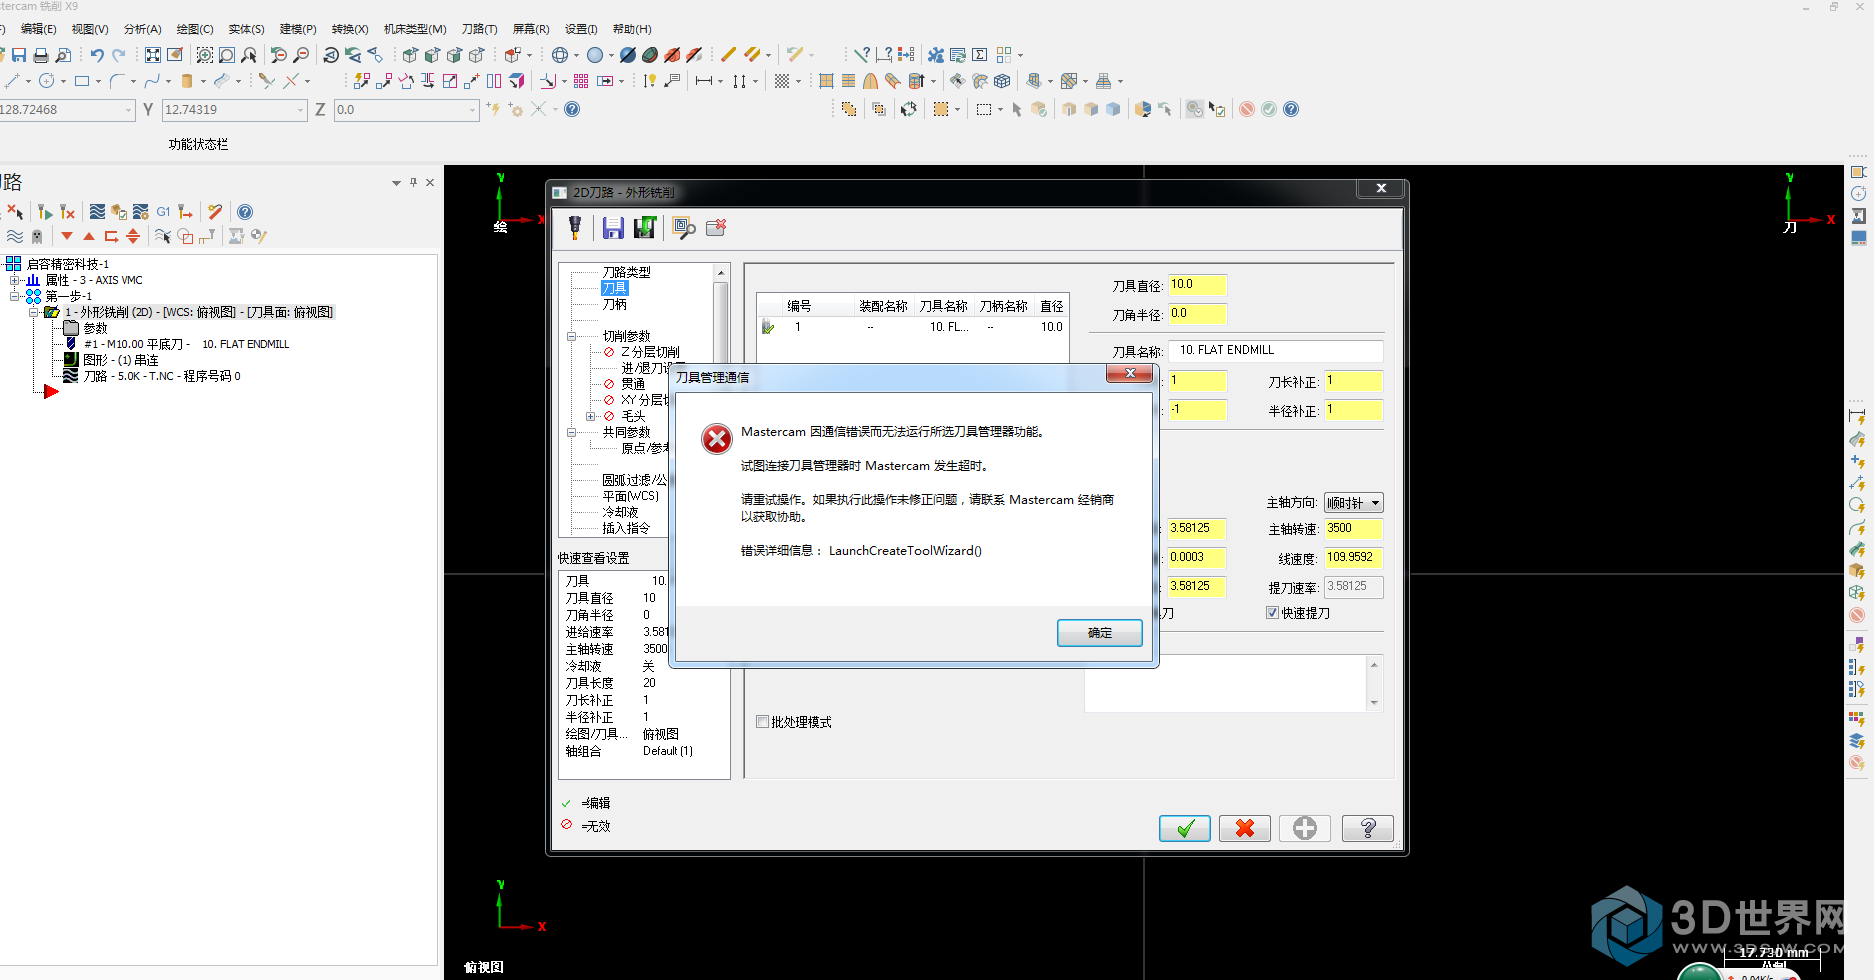Open 视图(V) menu

90,29
